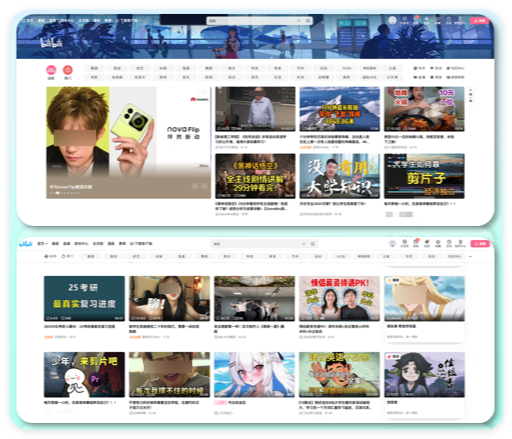This screenshot has width=512, height=439.
Task: Open the 历史 history icon in bottom page header
Action: tap(449, 243)
